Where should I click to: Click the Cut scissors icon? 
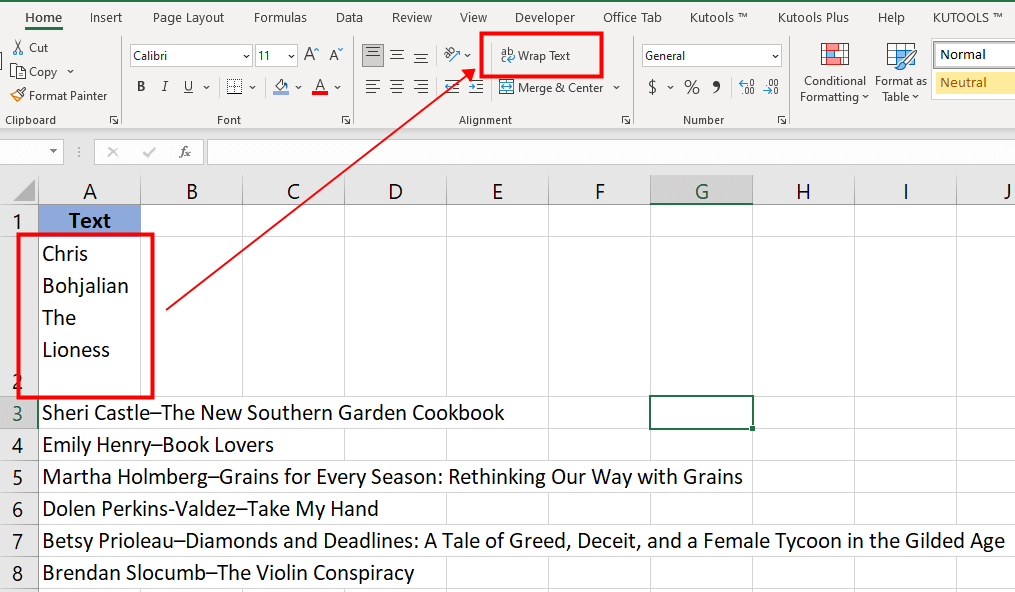pyautogui.click(x=18, y=47)
